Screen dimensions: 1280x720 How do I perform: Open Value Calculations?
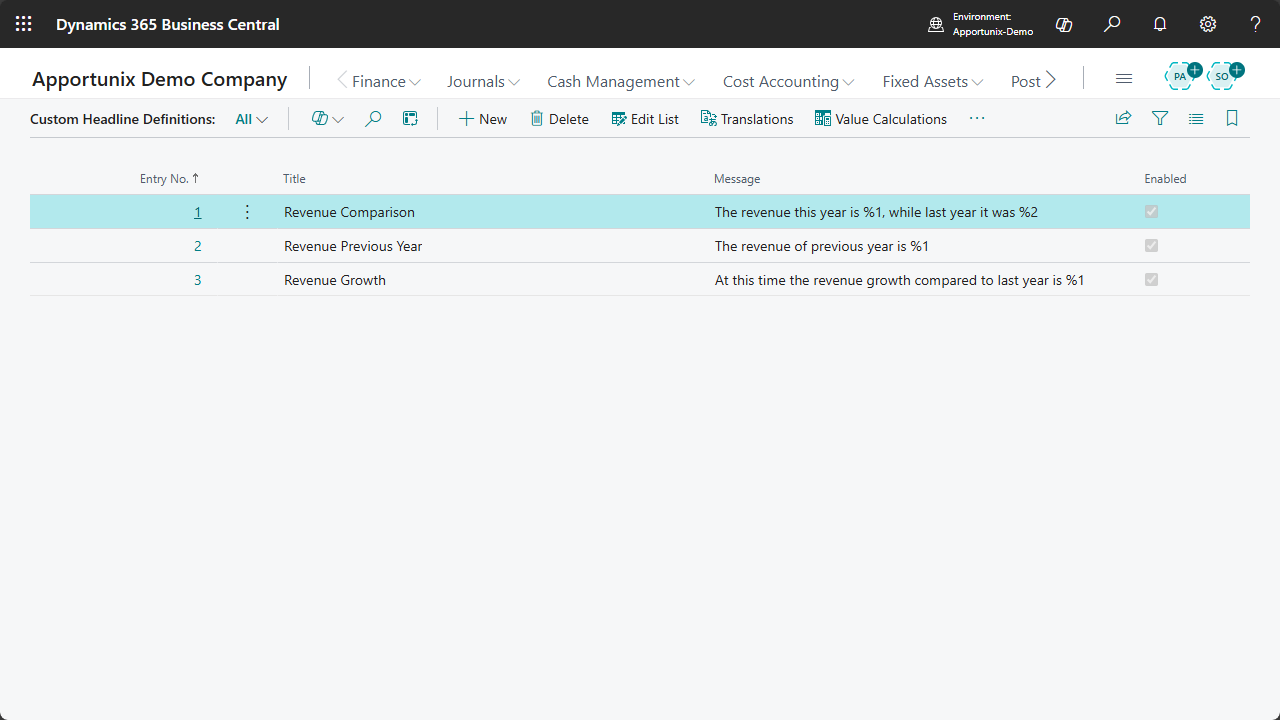(880, 118)
